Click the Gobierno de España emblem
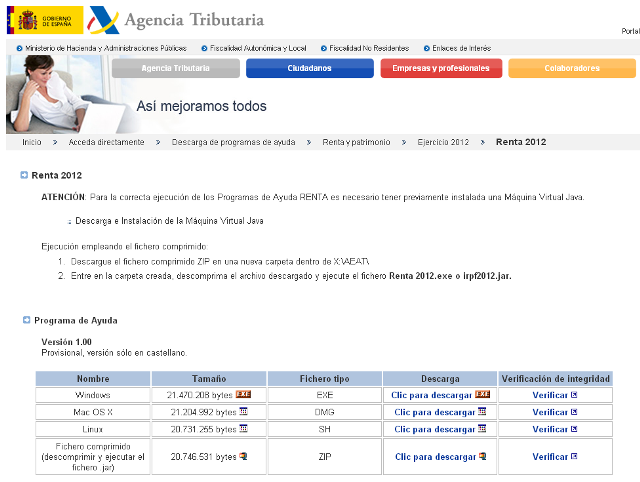 pyautogui.click(x=45, y=19)
